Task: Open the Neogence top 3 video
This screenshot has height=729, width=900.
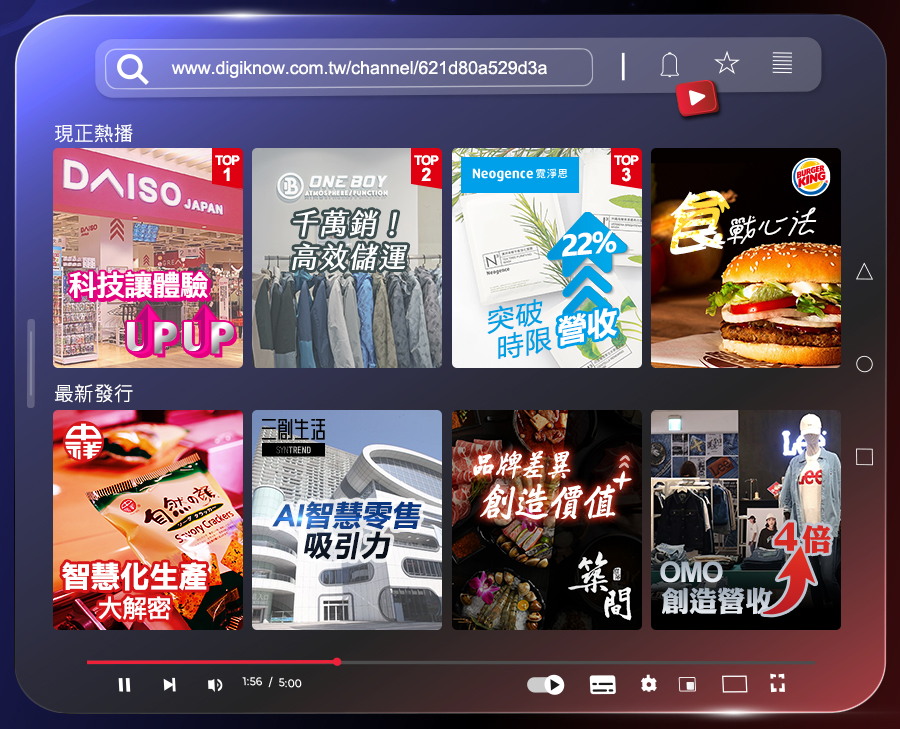Action: point(546,258)
